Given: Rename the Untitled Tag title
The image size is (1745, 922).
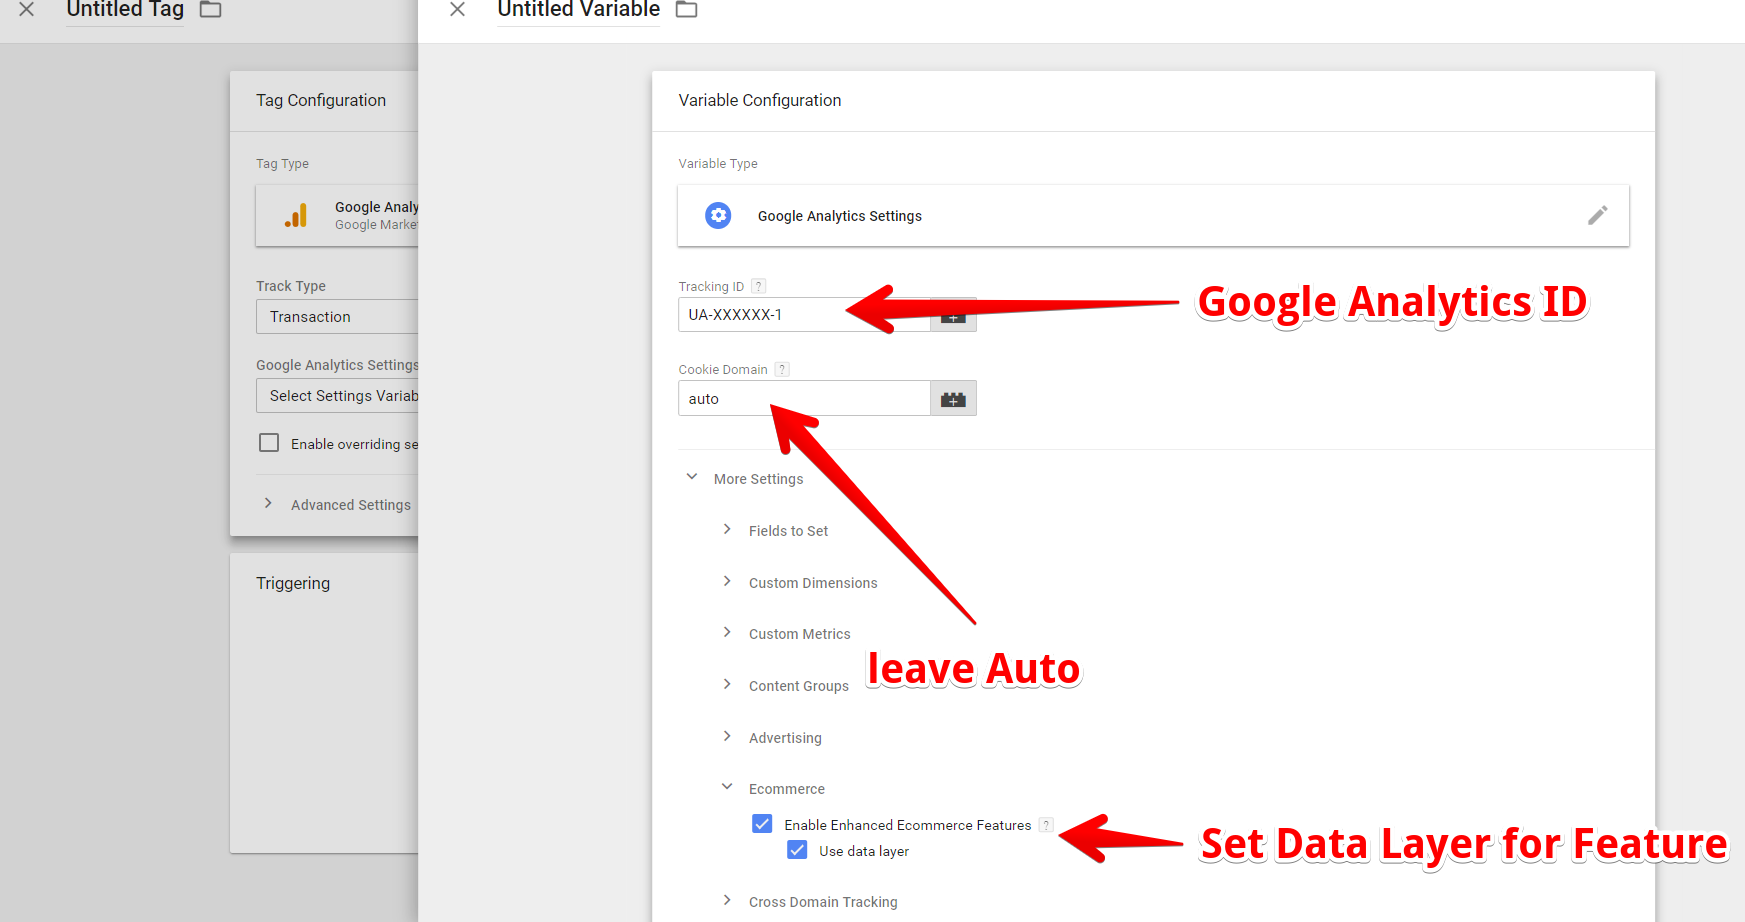Looking at the screenshot, I should pyautogui.click(x=125, y=11).
